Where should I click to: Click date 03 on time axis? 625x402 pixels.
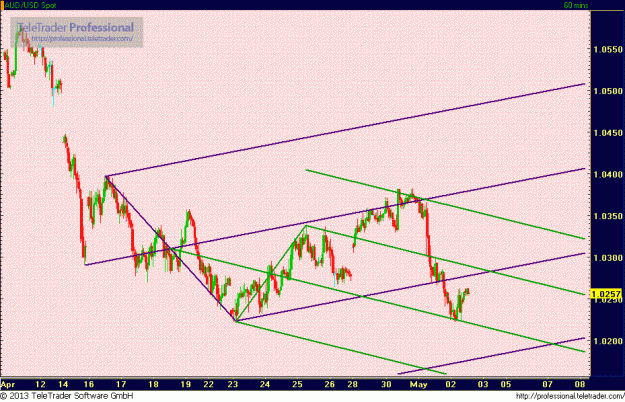483,384
